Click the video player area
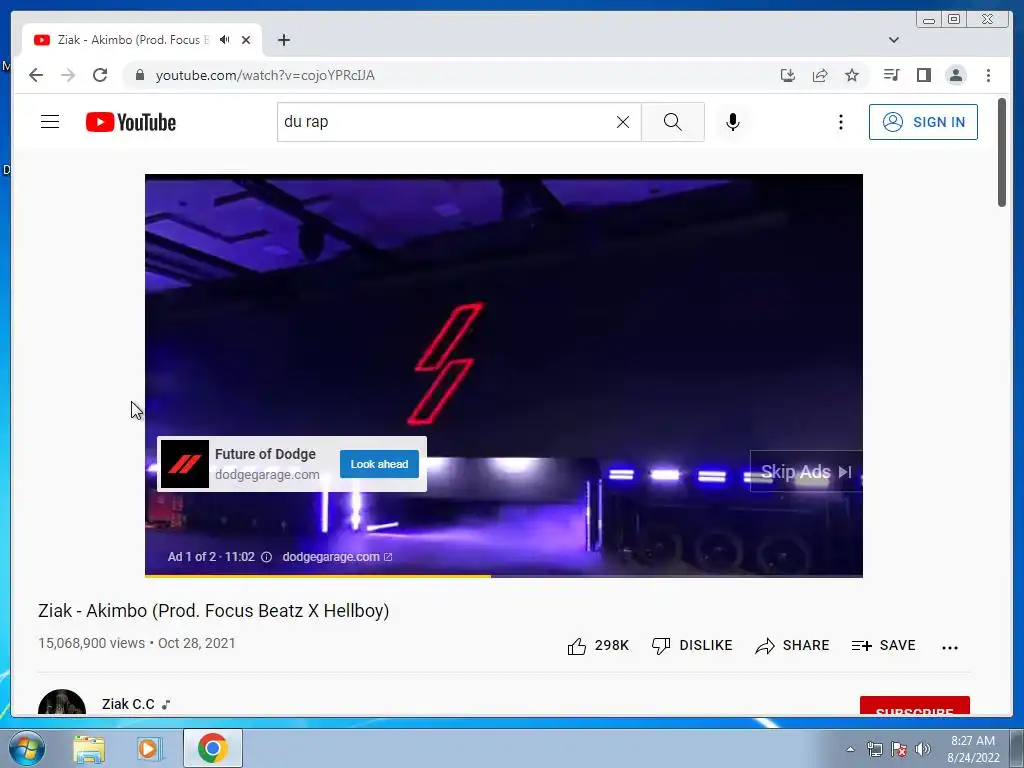Screen dimensions: 1024x768 504,375
